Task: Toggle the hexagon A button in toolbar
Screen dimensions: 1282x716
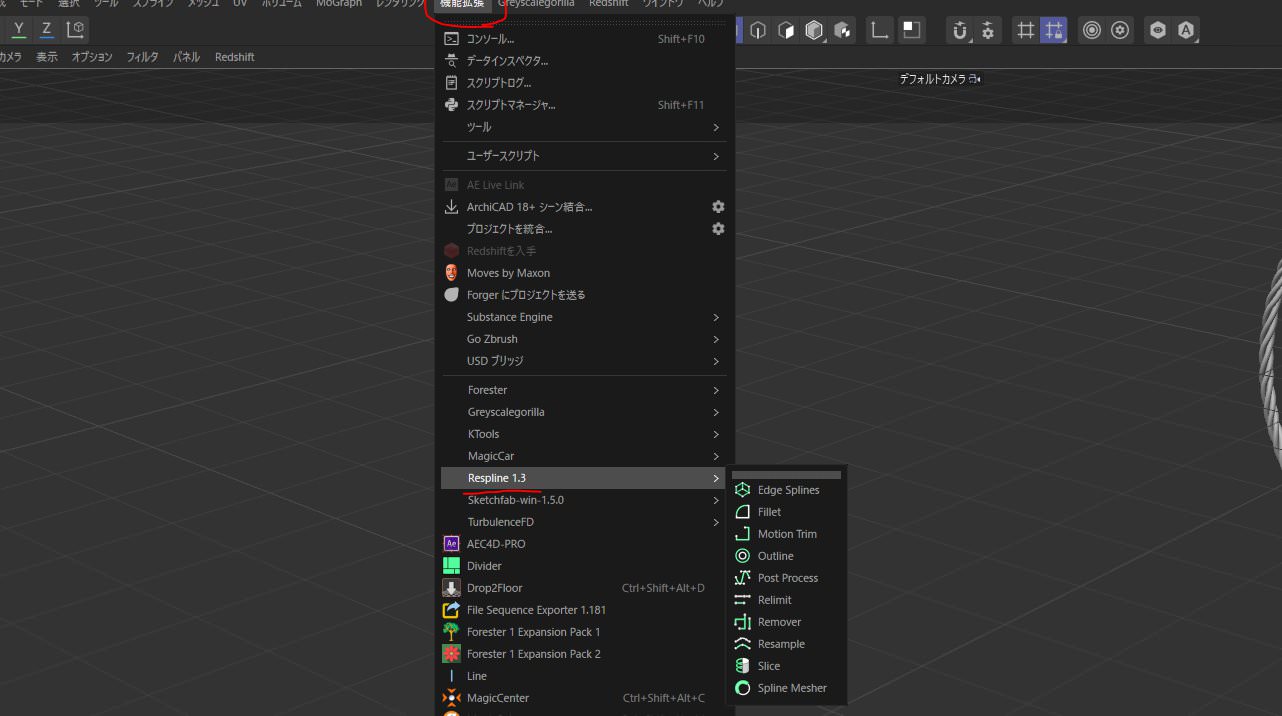Action: tap(1186, 31)
